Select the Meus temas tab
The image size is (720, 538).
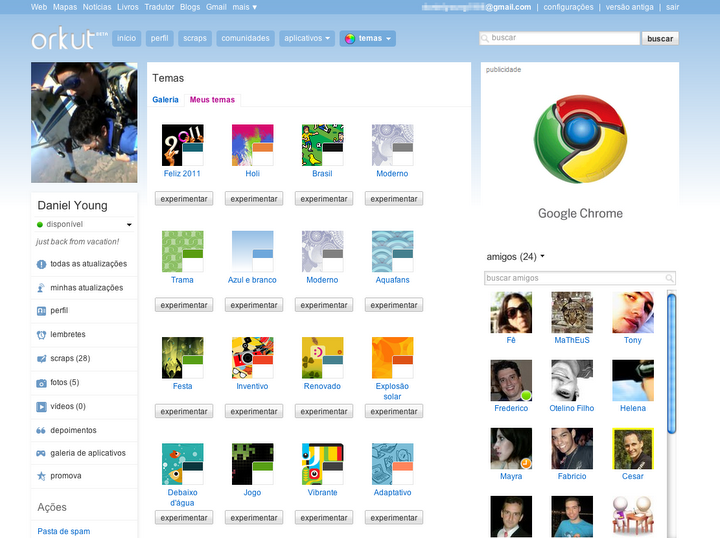pyautogui.click(x=212, y=100)
